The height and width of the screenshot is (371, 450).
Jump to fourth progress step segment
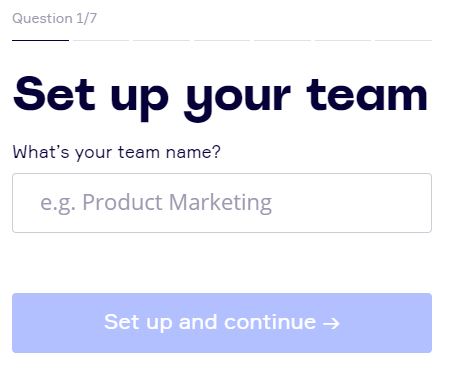pyautogui.click(x=222, y=40)
